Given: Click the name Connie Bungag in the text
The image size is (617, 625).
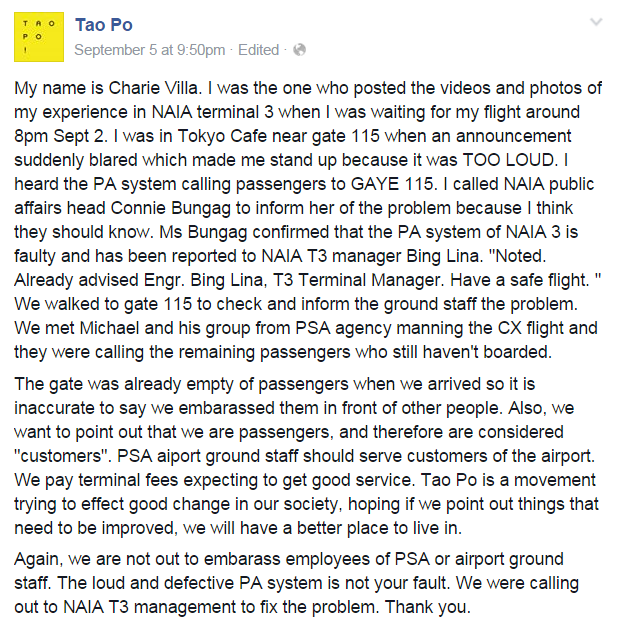Looking at the screenshot, I should coord(171,208).
